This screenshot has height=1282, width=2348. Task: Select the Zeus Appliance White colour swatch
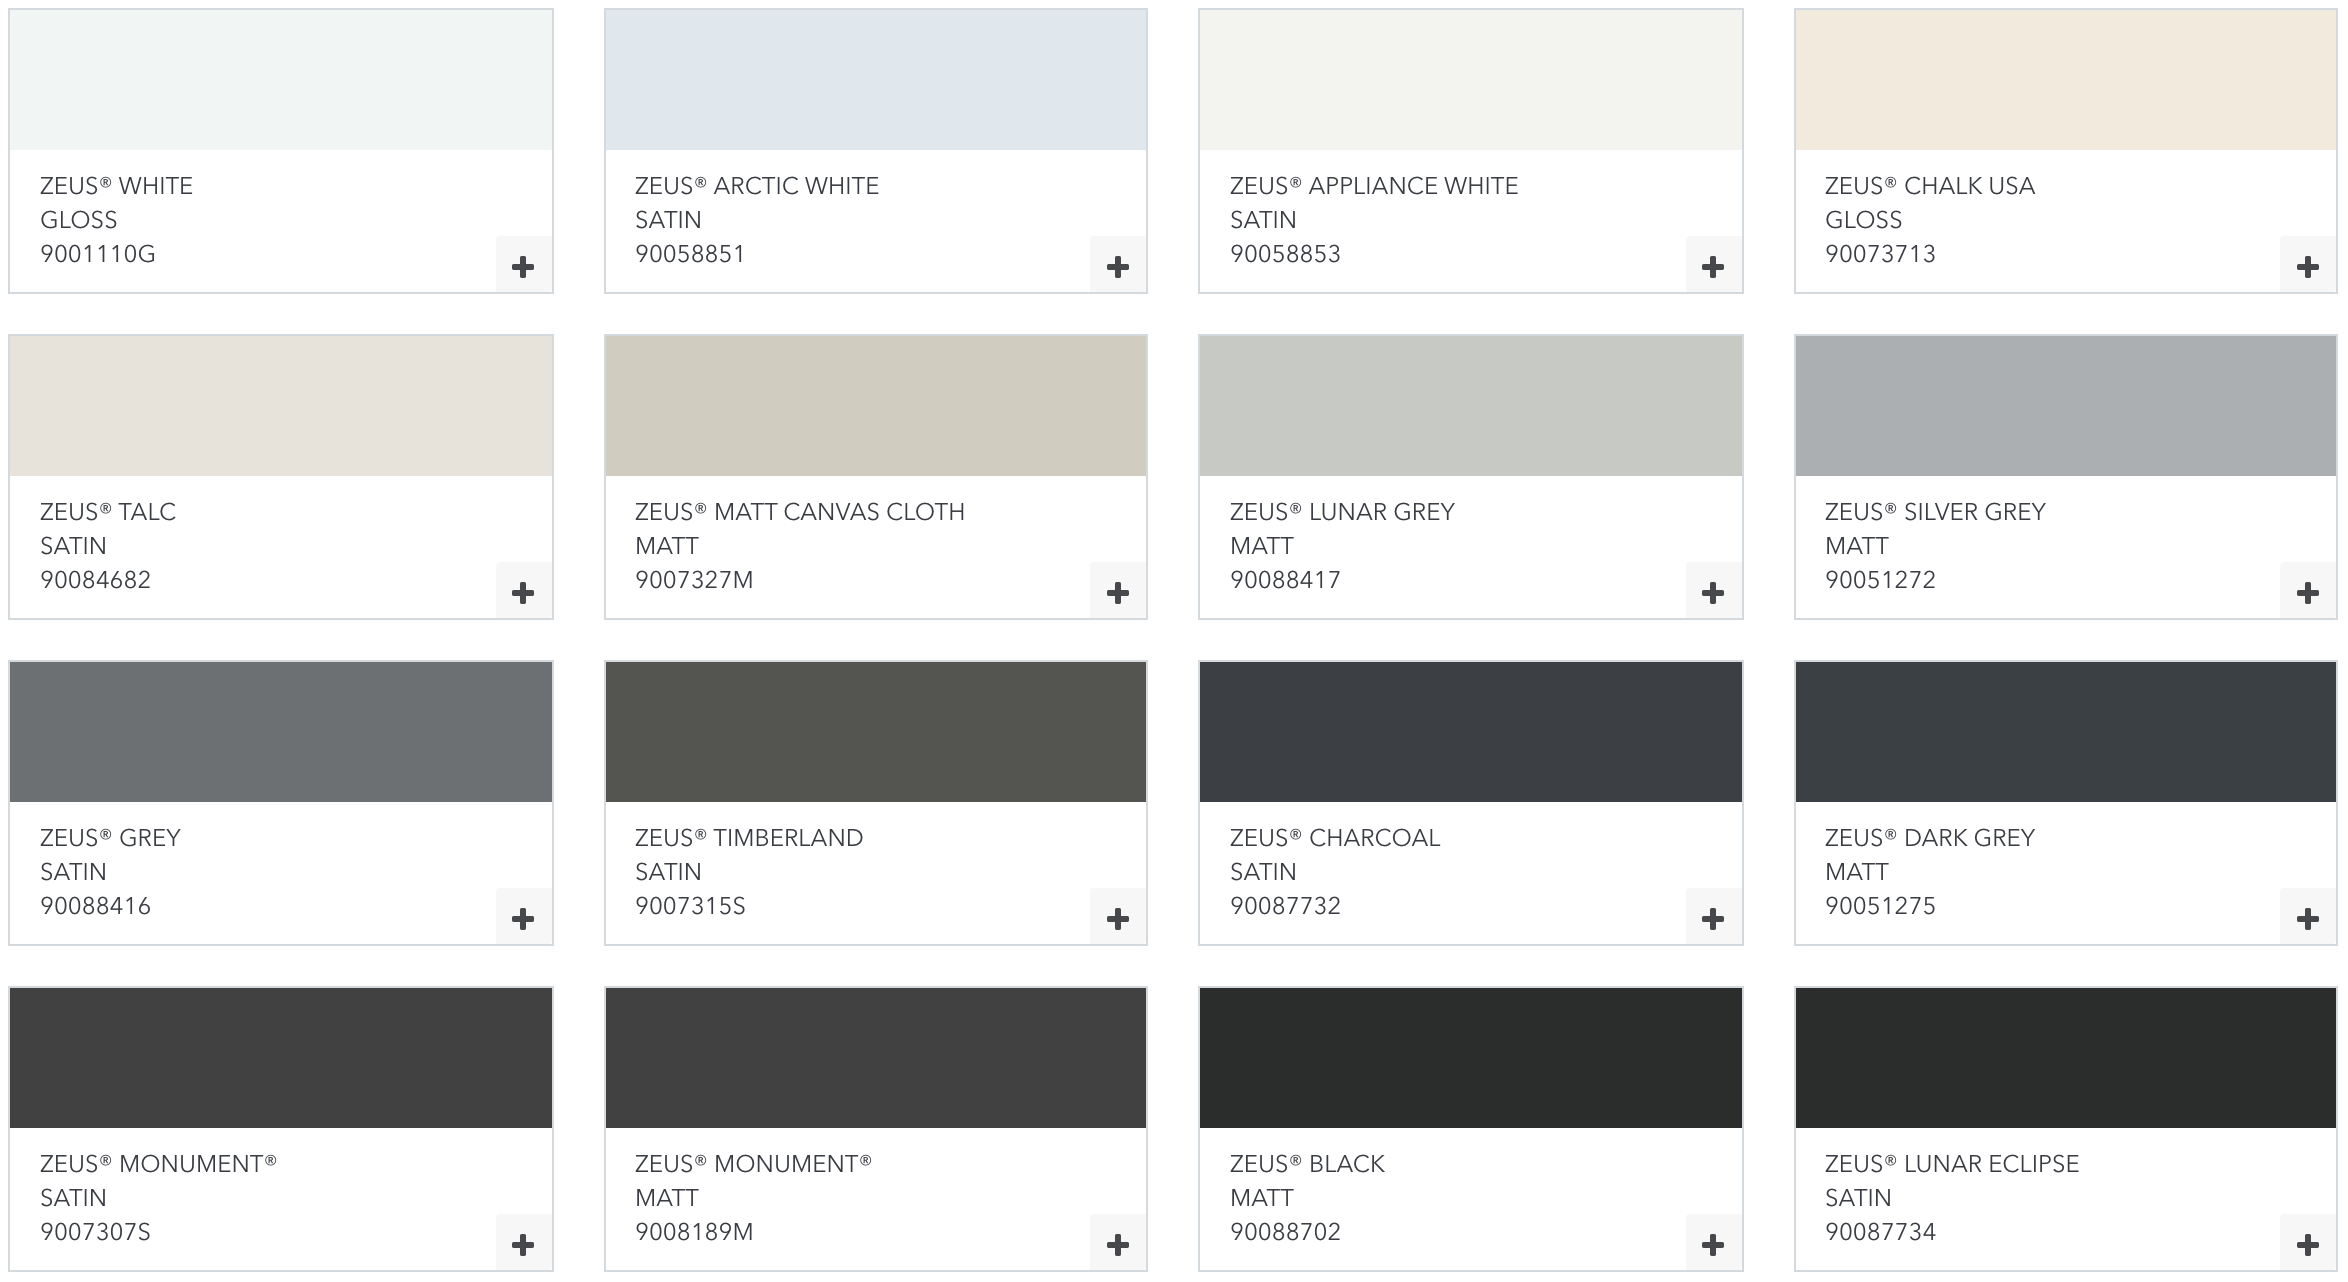(x=1470, y=80)
